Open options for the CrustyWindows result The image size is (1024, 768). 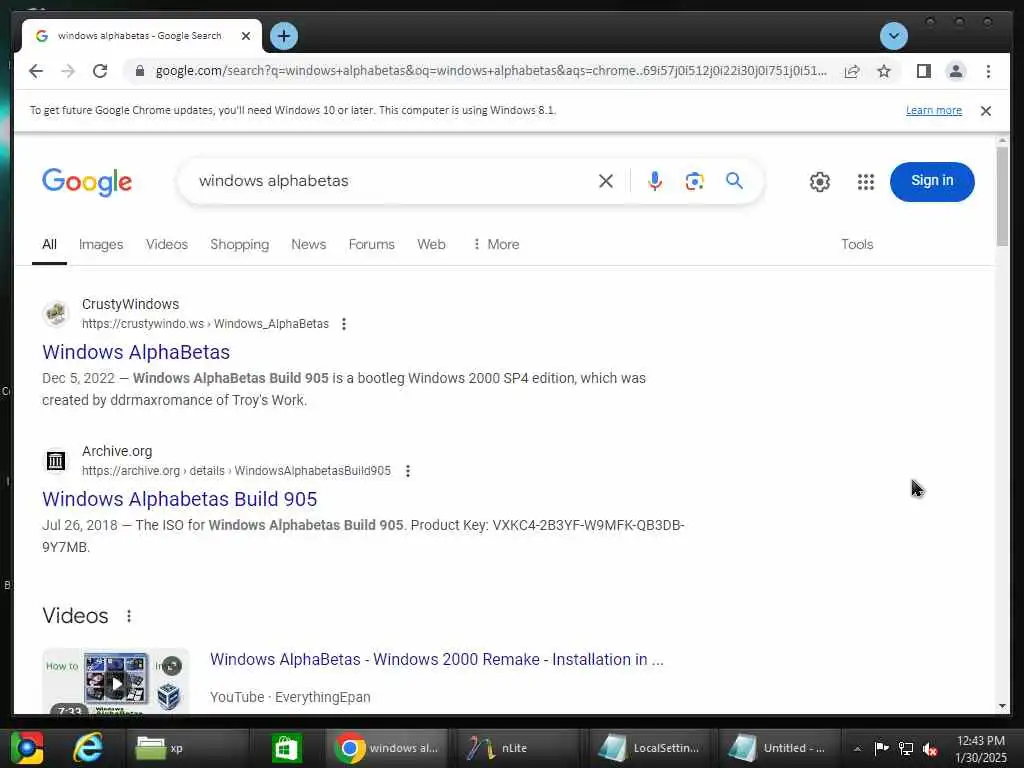(x=344, y=324)
